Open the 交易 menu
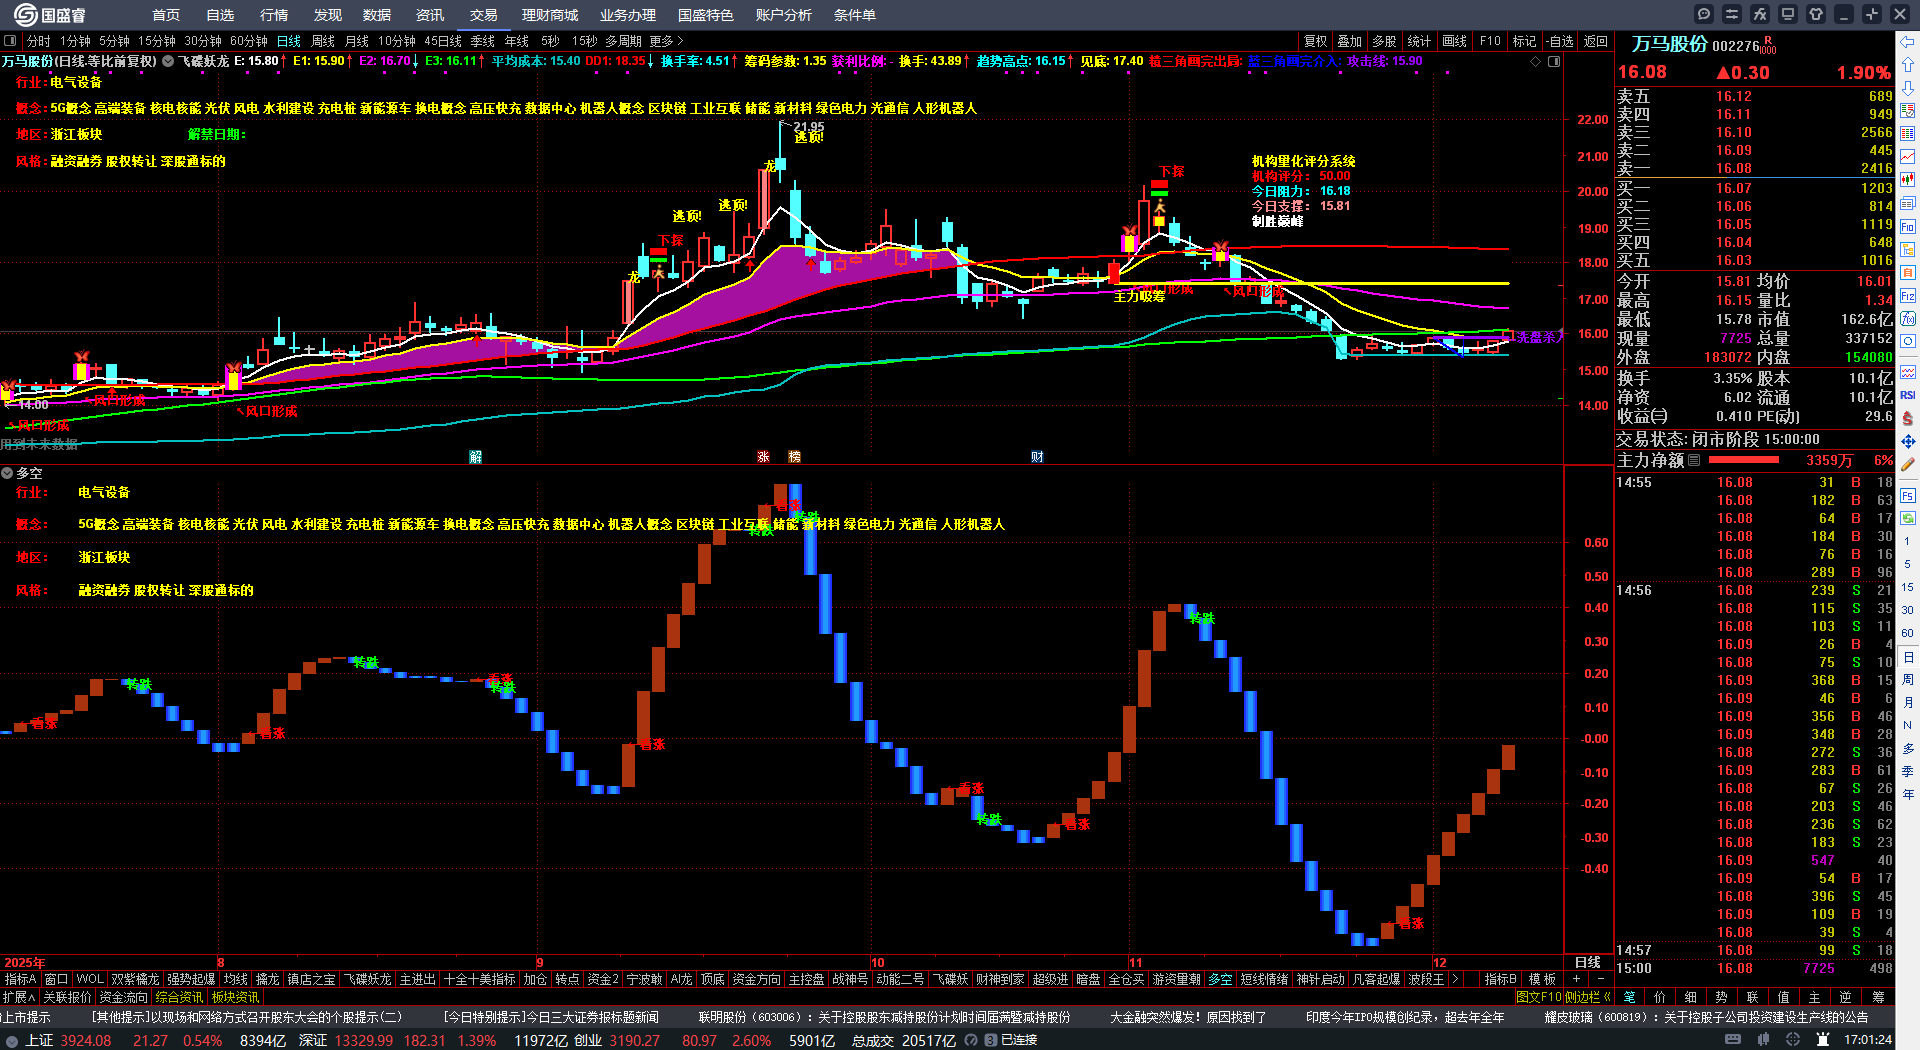The width and height of the screenshot is (1920, 1050). click(484, 15)
